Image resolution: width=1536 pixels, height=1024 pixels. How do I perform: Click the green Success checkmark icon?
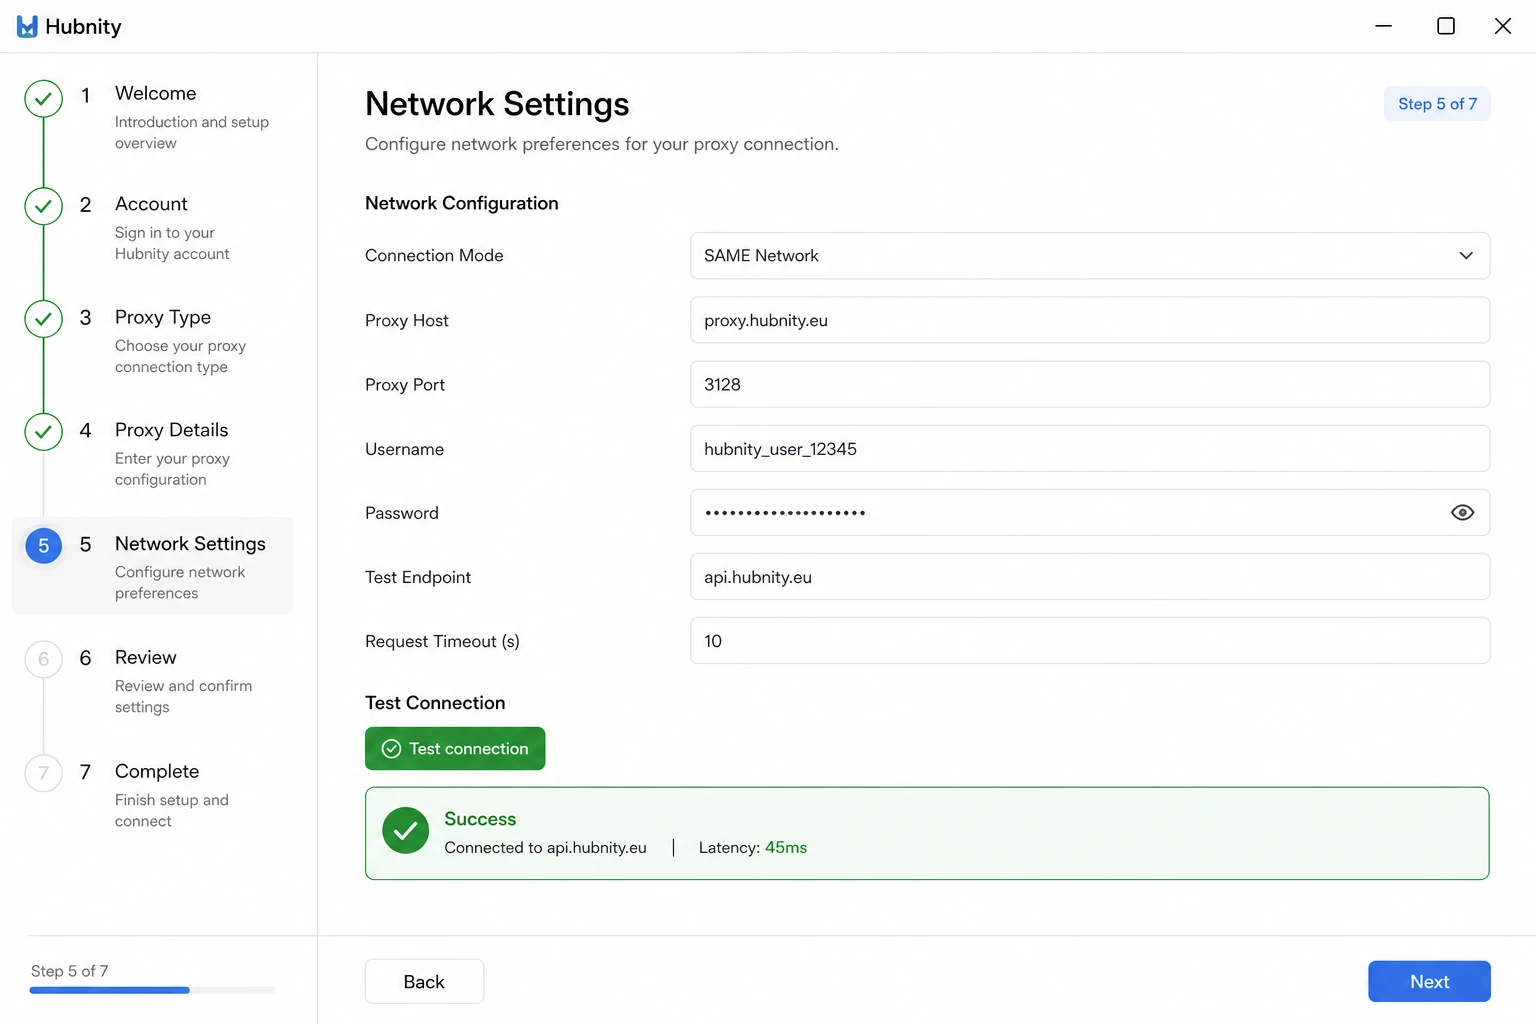point(406,831)
